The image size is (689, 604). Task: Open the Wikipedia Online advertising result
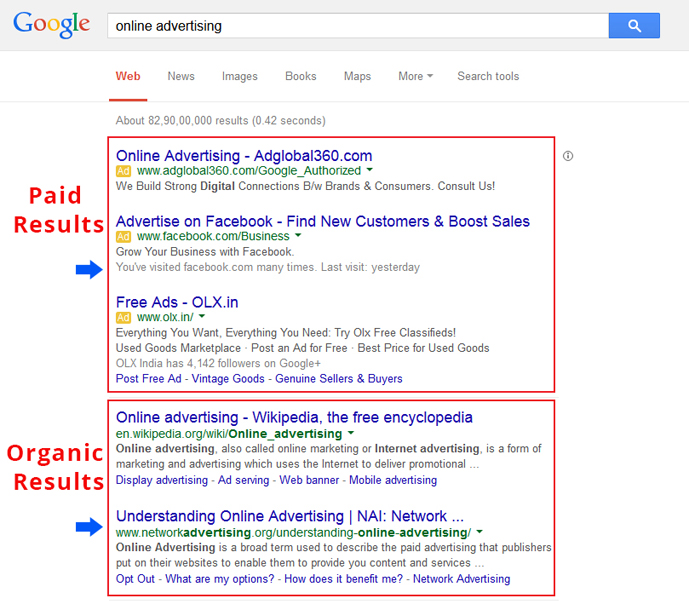(294, 417)
